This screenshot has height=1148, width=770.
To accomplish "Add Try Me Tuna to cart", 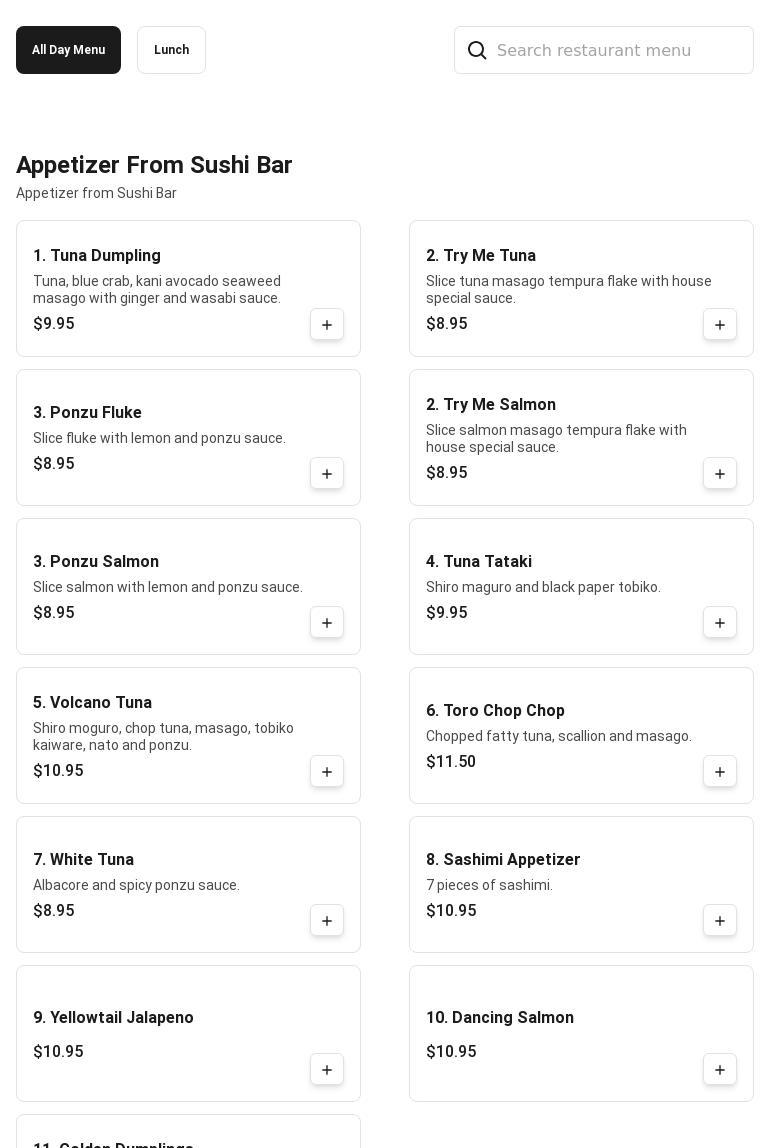I will coord(720,325).
